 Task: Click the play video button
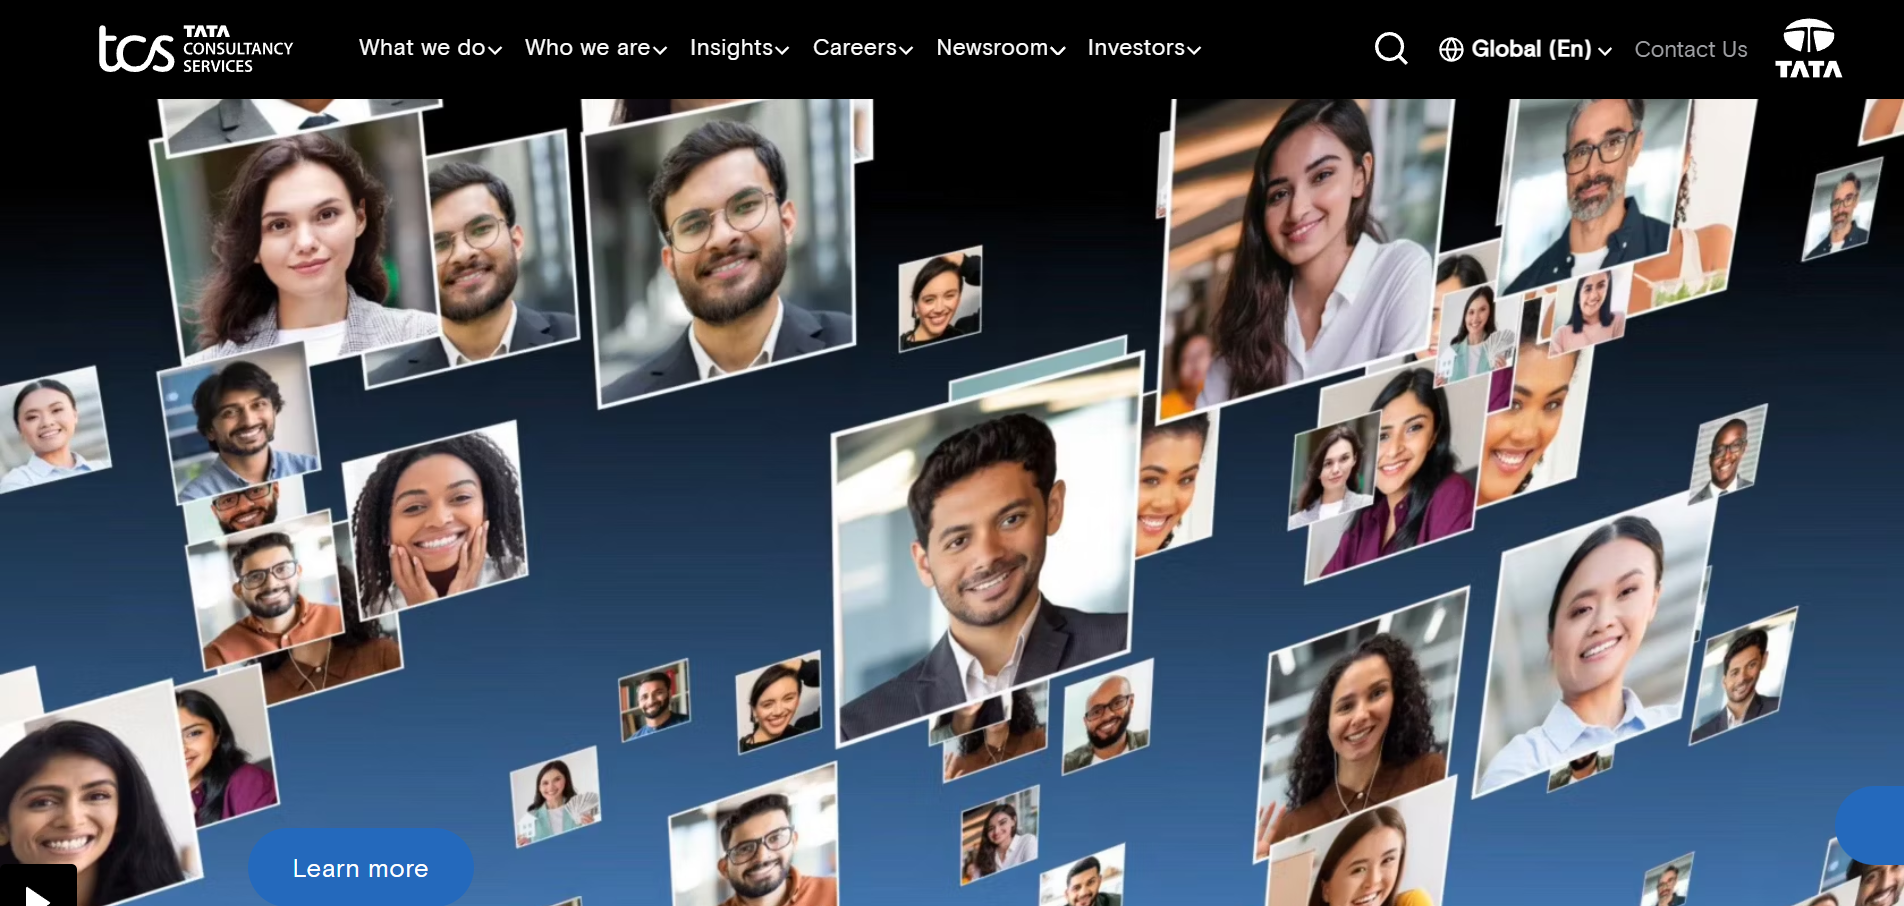pos(38,887)
